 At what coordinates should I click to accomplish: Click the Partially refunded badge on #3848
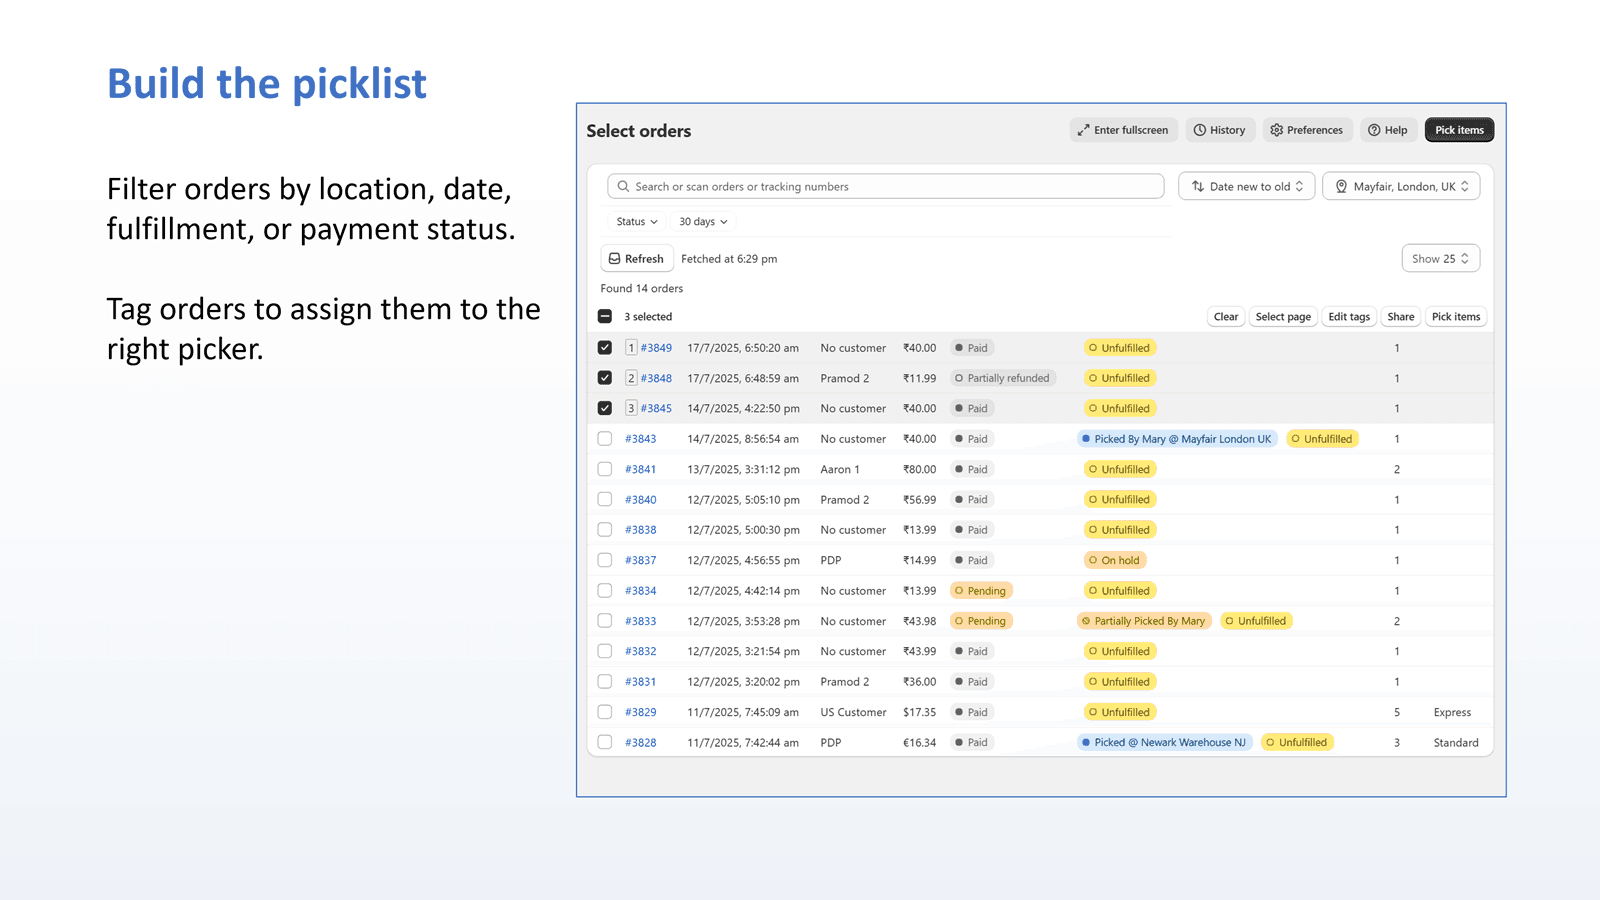[1003, 378]
